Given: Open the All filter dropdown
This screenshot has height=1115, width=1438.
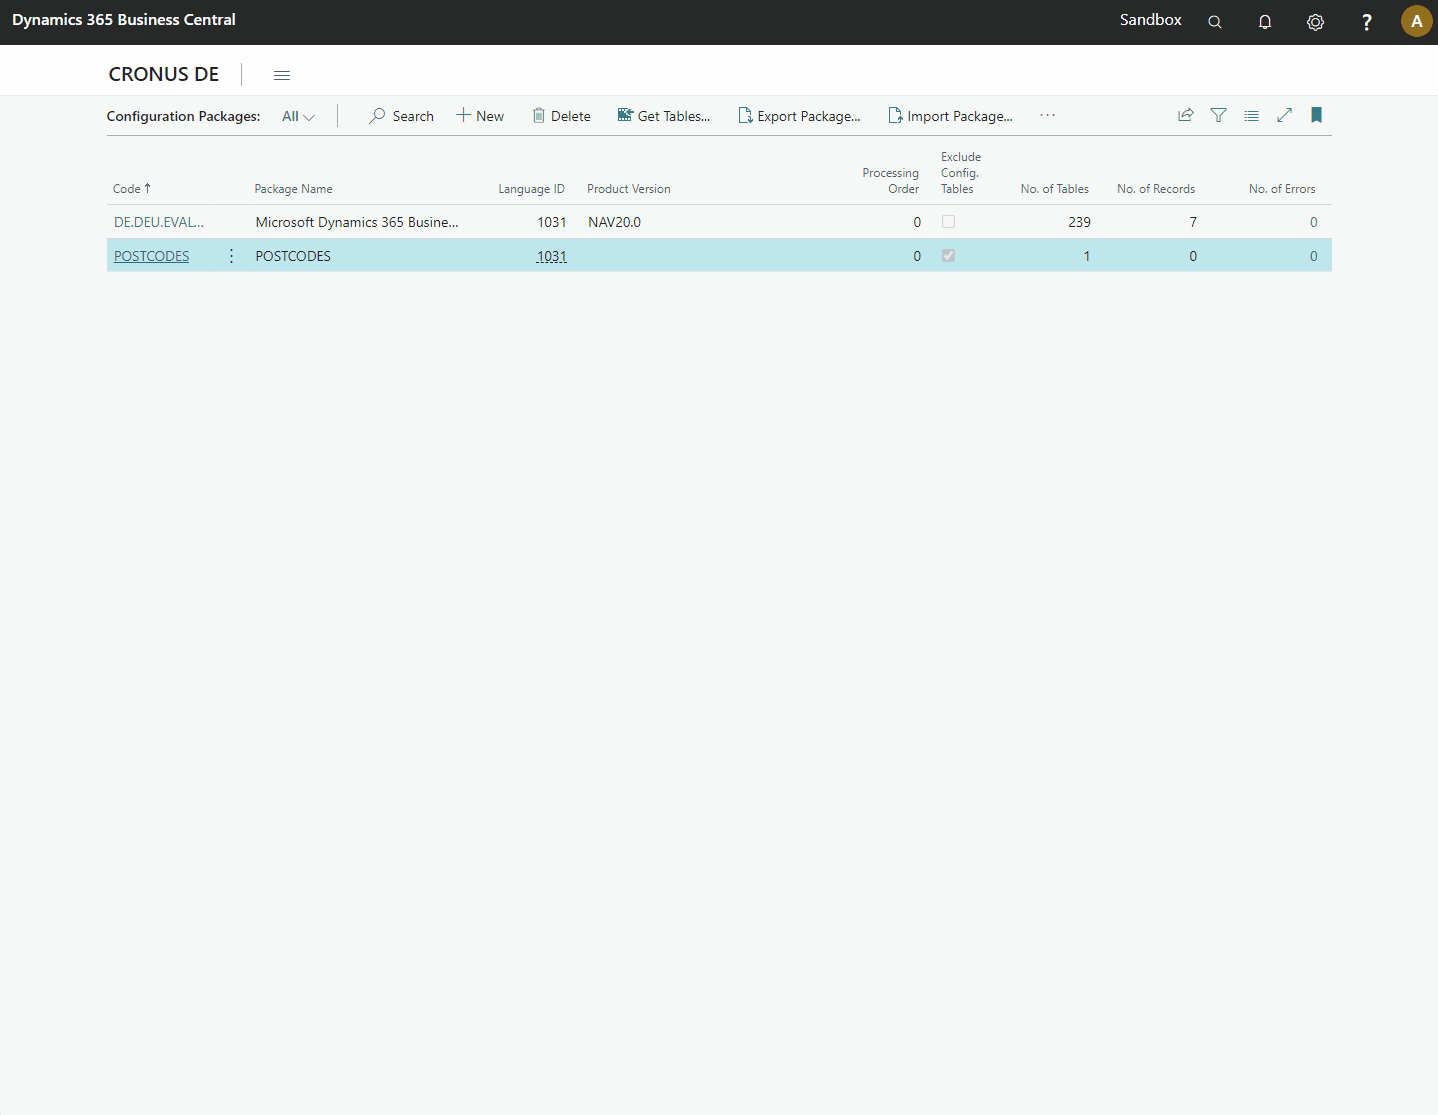Looking at the screenshot, I should (297, 116).
